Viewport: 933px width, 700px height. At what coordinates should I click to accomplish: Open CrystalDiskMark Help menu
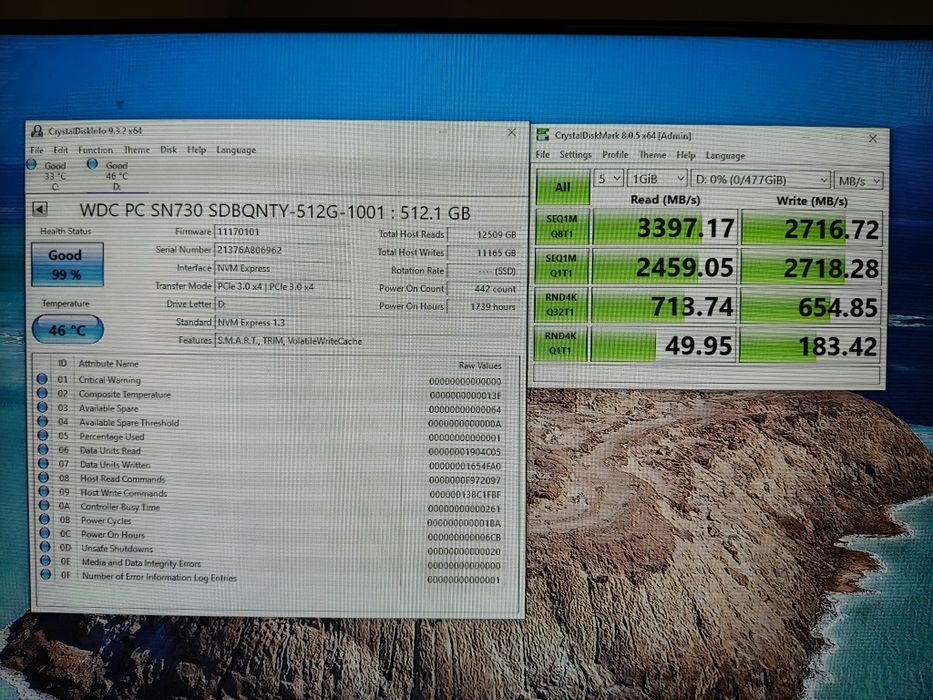tap(685, 155)
